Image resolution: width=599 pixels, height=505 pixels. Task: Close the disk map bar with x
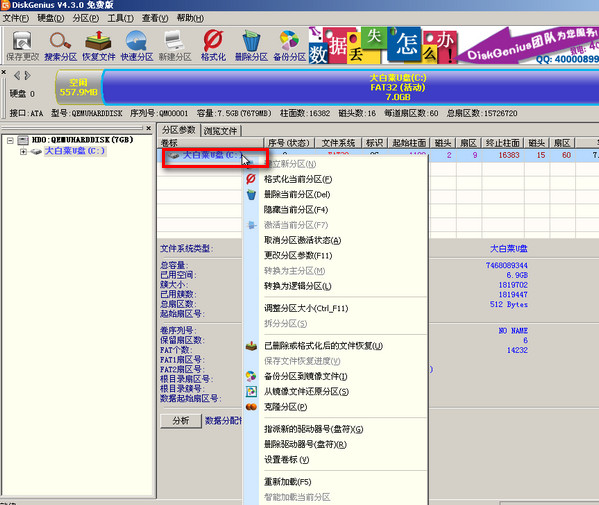(3, 72)
